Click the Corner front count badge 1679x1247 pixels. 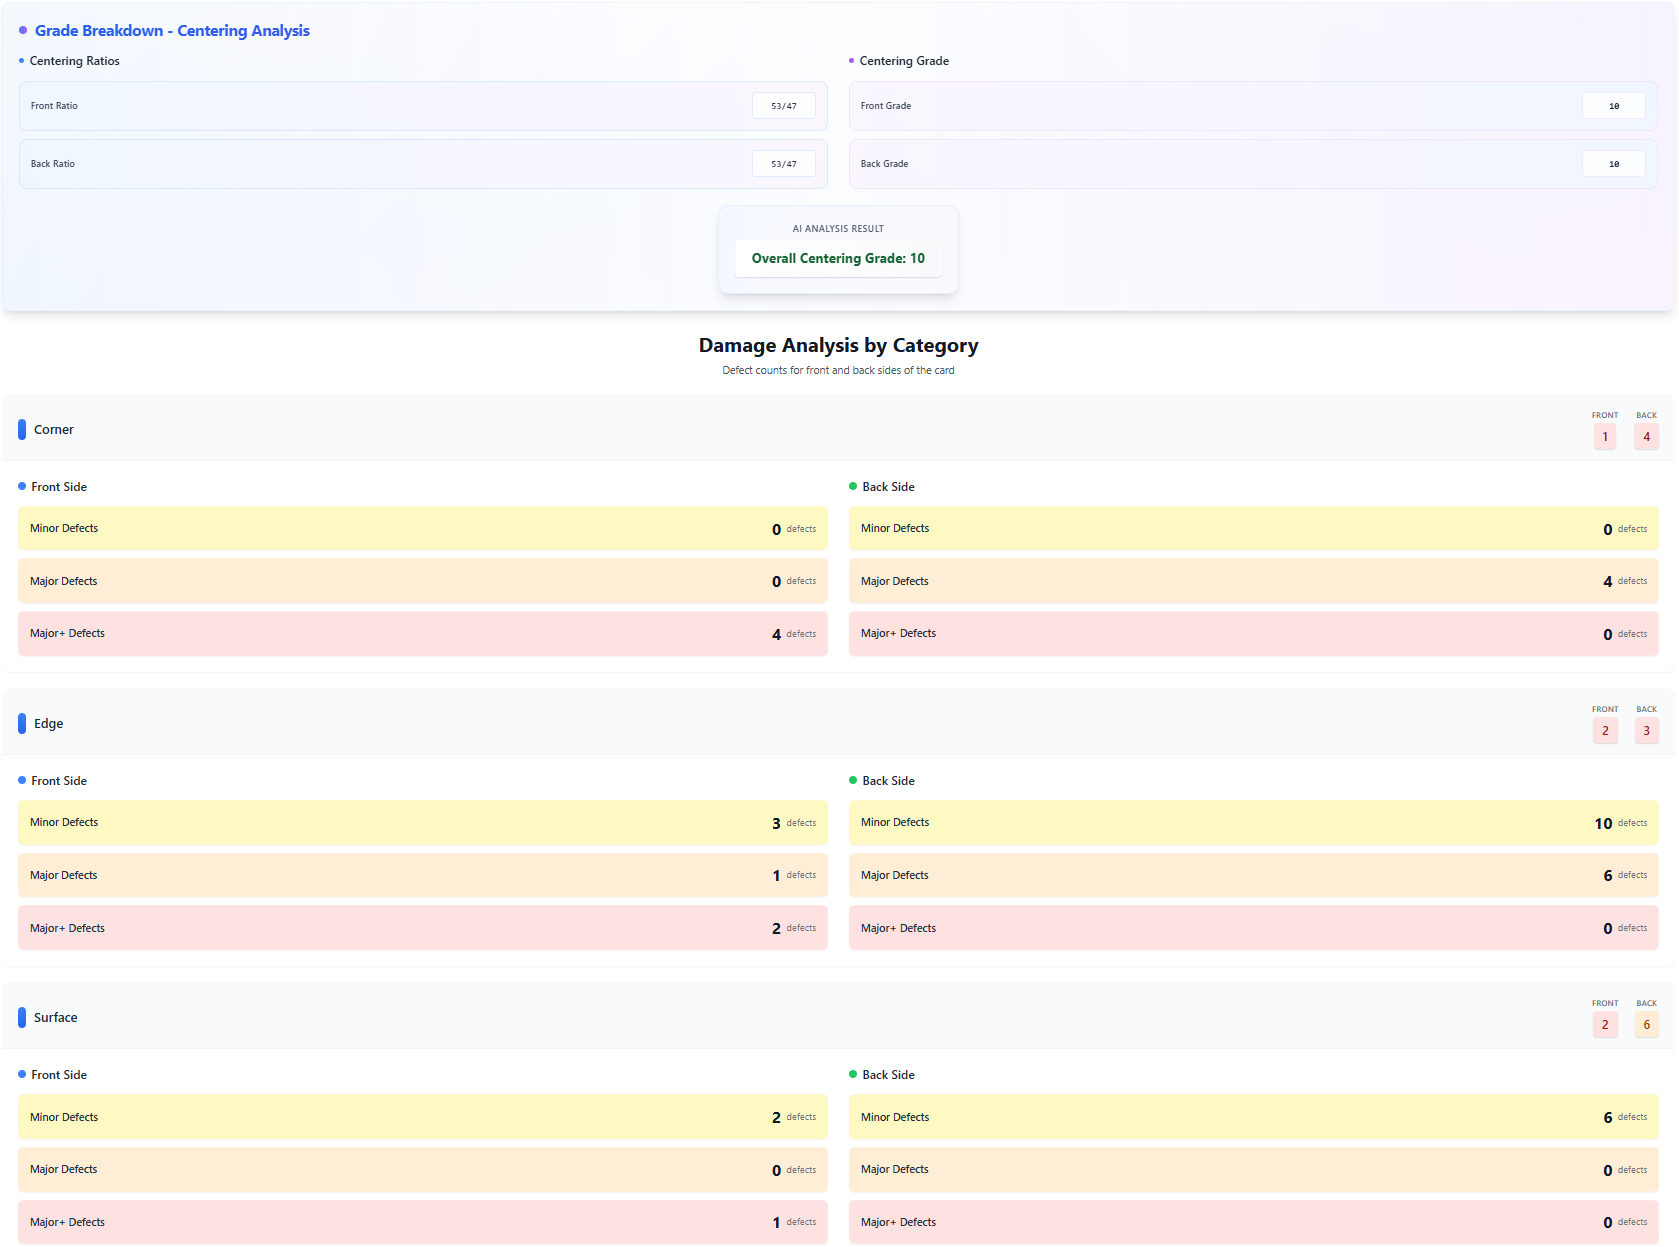(x=1604, y=437)
